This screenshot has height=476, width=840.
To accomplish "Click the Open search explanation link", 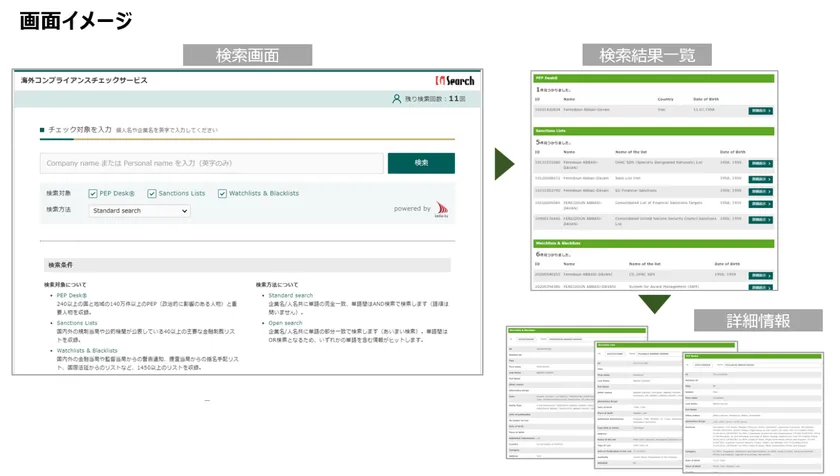I will (286, 324).
